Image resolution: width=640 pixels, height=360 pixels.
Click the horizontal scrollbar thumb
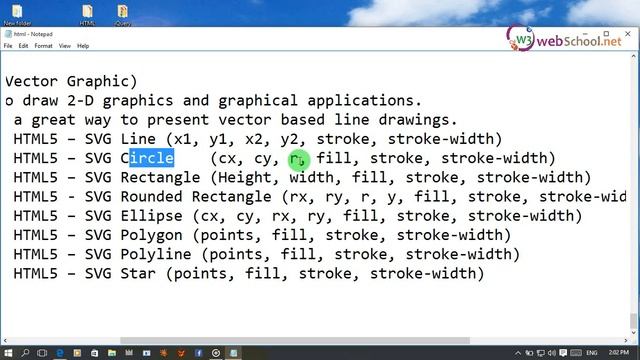pyautogui.click(x=295, y=340)
